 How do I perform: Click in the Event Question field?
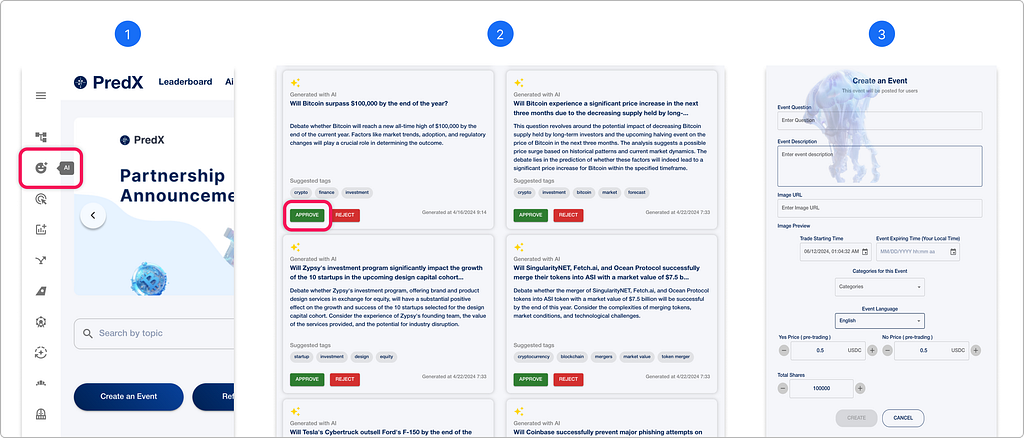point(880,121)
